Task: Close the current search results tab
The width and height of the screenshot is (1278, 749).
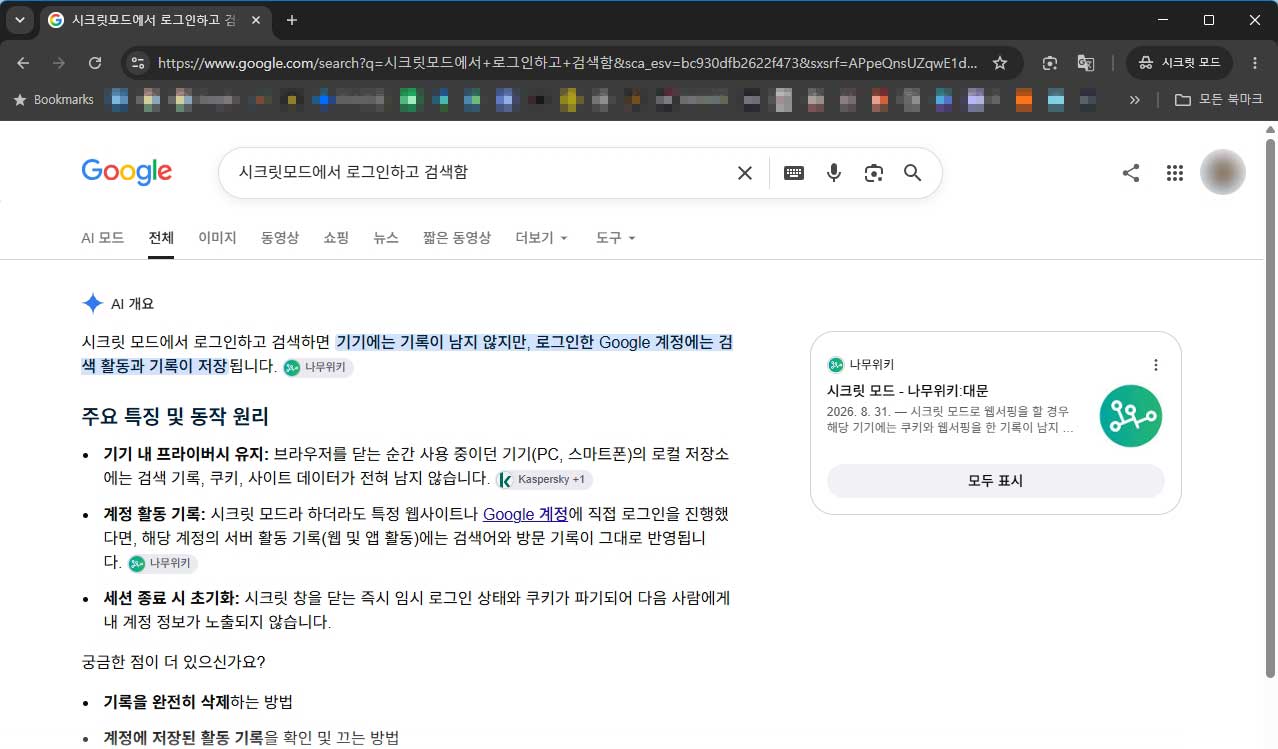Action: (x=255, y=20)
